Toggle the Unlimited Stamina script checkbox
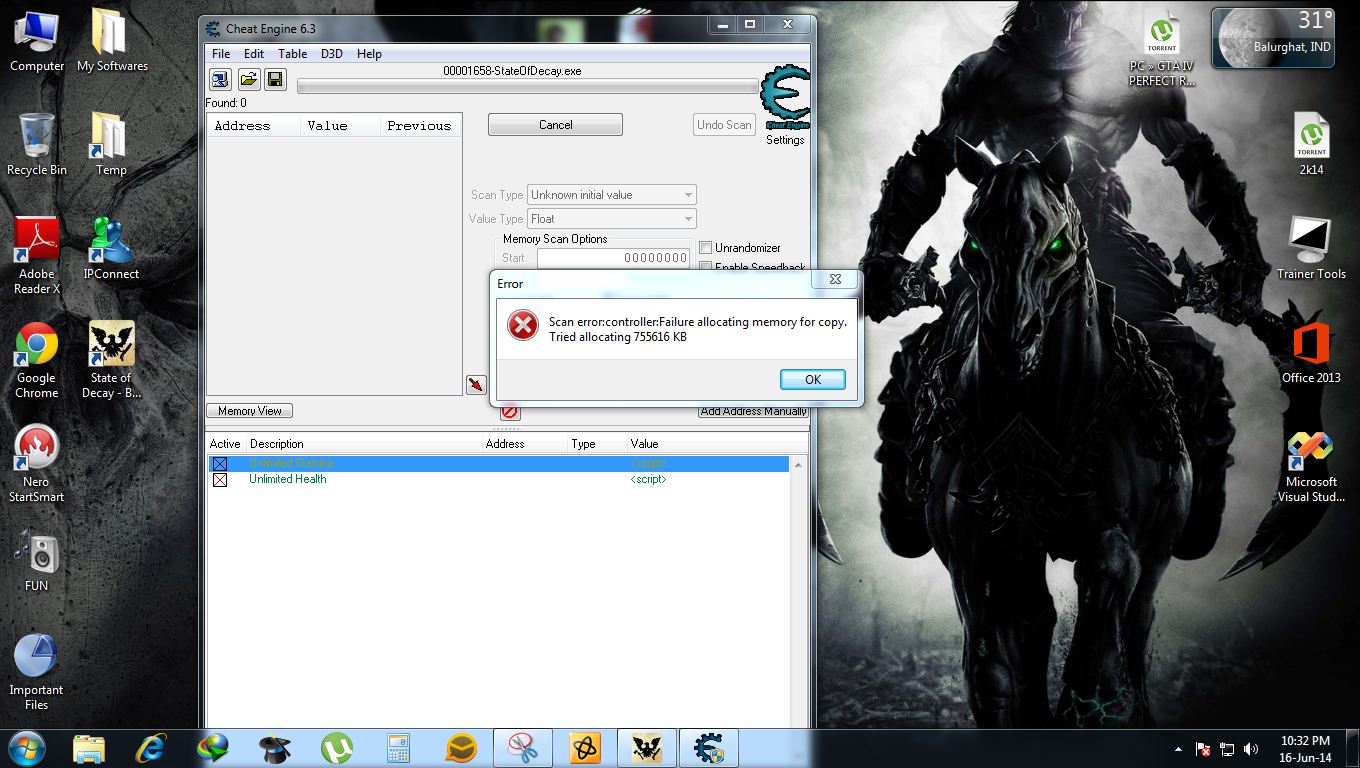Screen dimensions: 1360x768 220,464
